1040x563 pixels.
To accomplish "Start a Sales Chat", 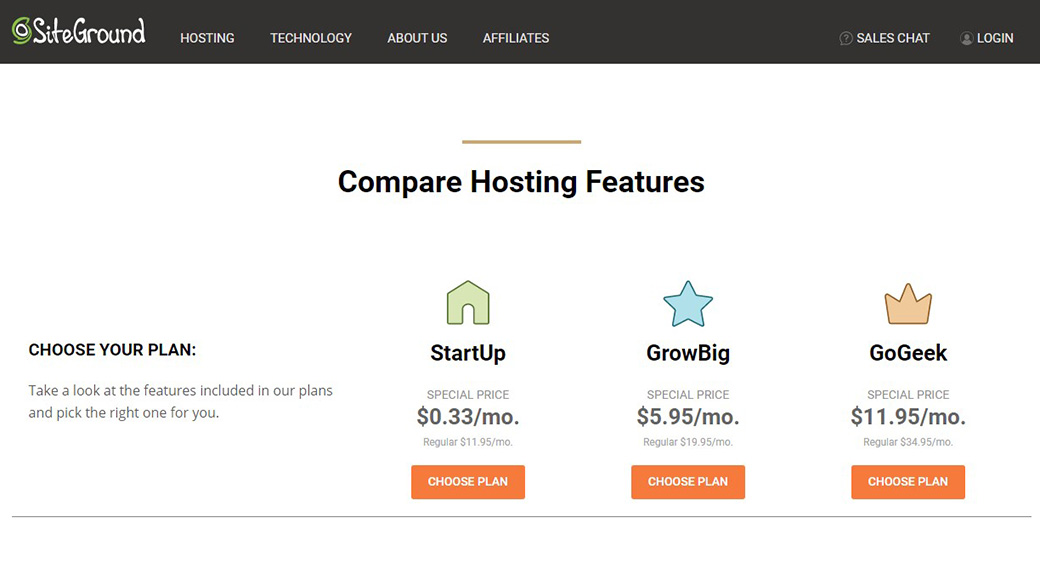I will (x=893, y=38).
